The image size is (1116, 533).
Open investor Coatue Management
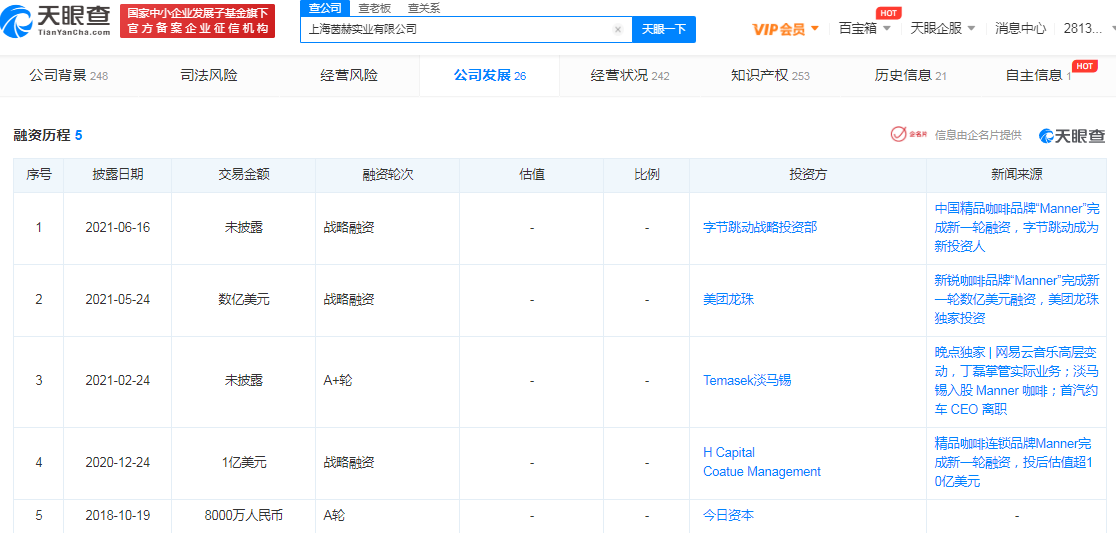coord(762,471)
